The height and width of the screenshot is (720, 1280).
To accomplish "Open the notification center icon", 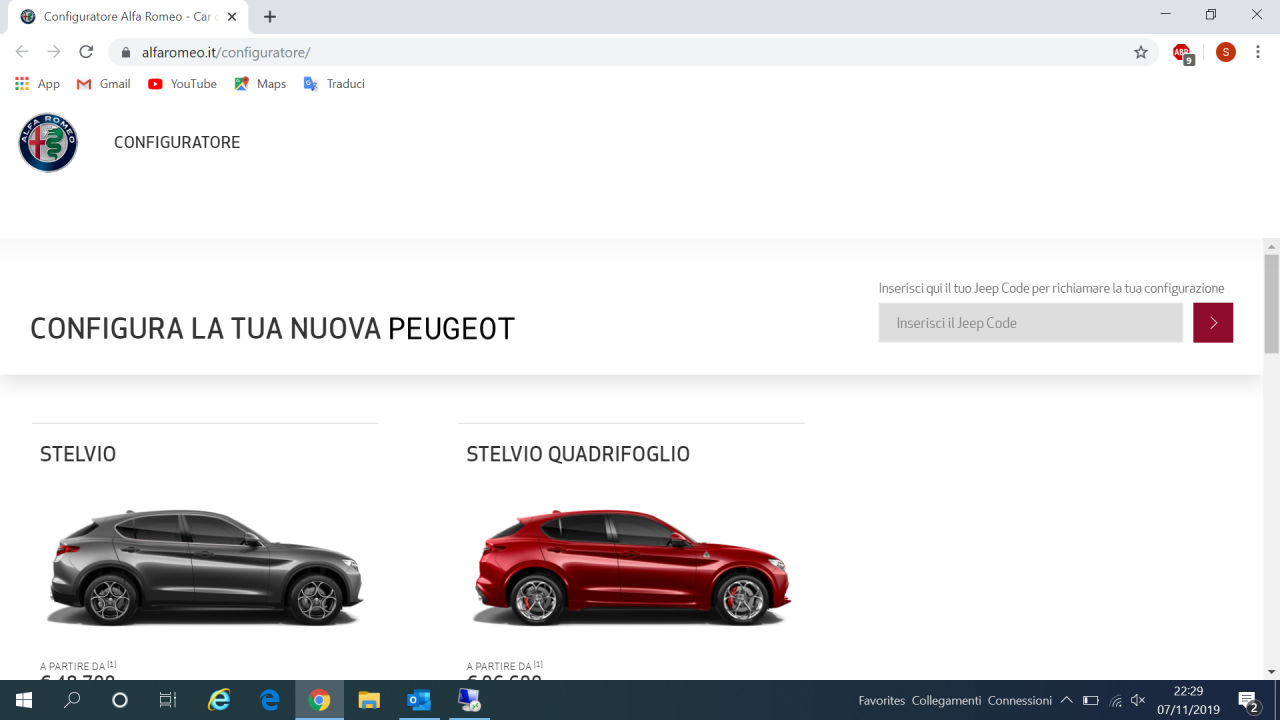I will (1248, 700).
